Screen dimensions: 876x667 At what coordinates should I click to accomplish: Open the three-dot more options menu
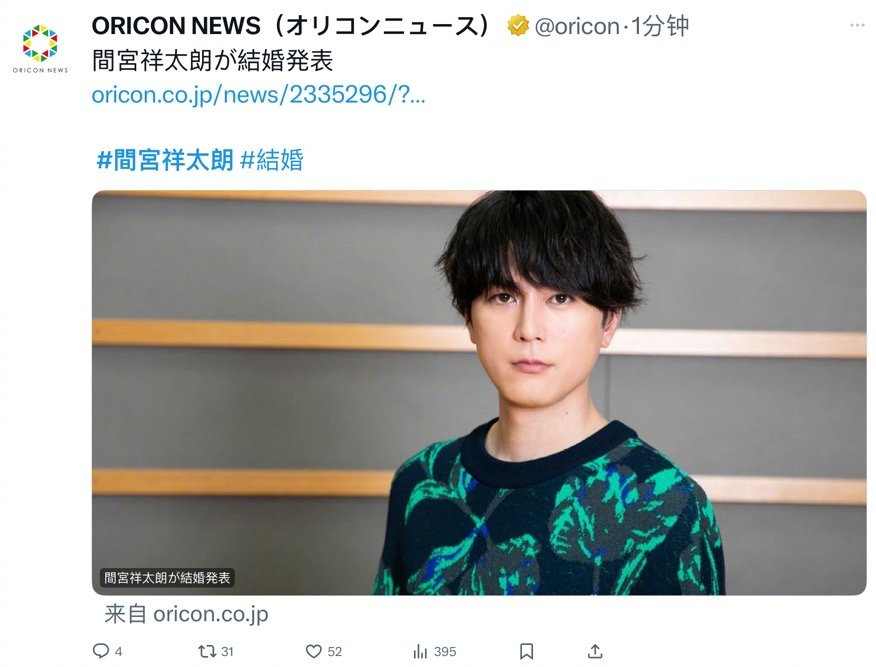pos(857,25)
